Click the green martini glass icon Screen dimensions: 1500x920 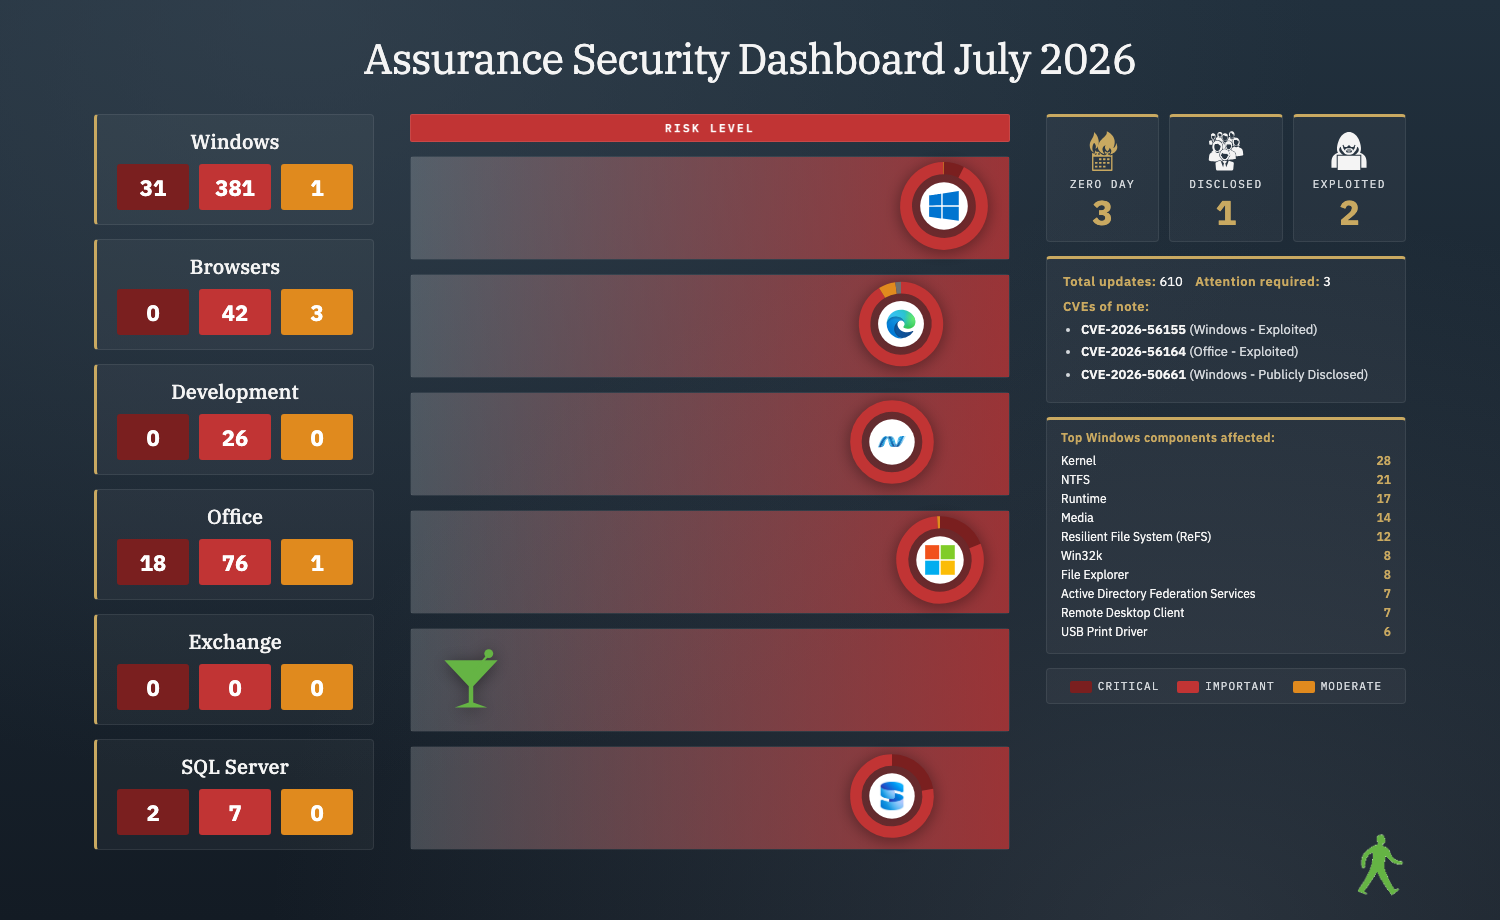pos(471,679)
